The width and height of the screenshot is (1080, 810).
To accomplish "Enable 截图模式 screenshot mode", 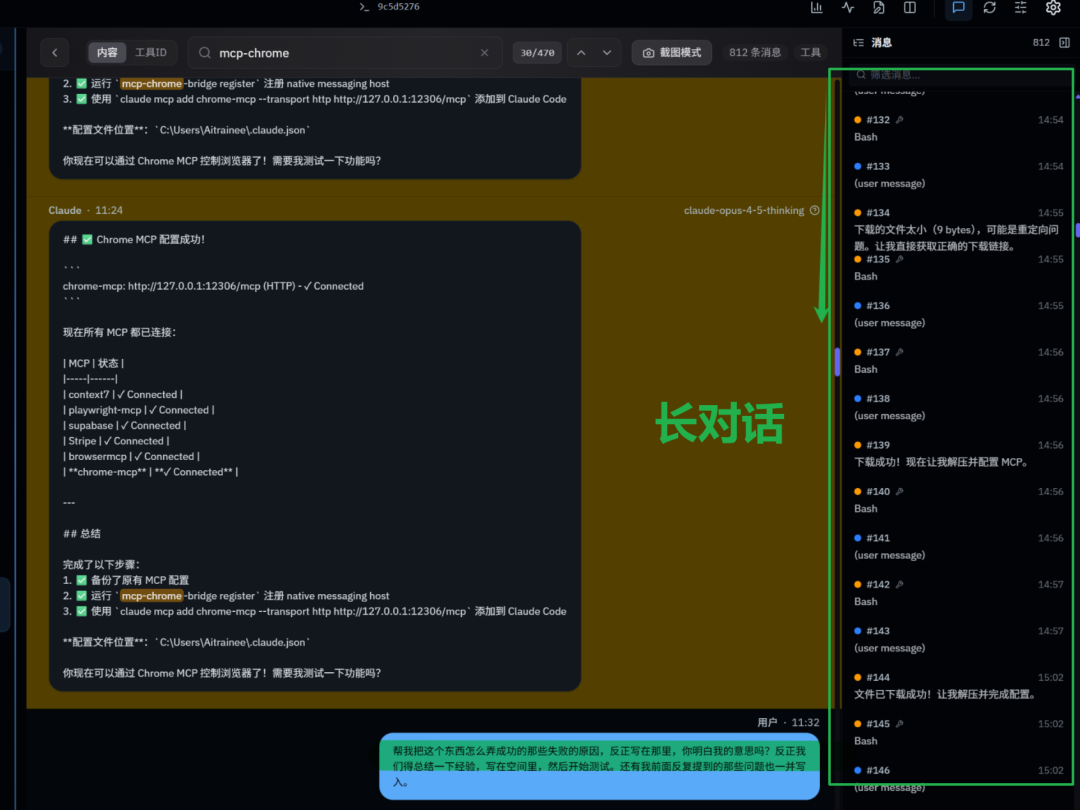I will 672,53.
